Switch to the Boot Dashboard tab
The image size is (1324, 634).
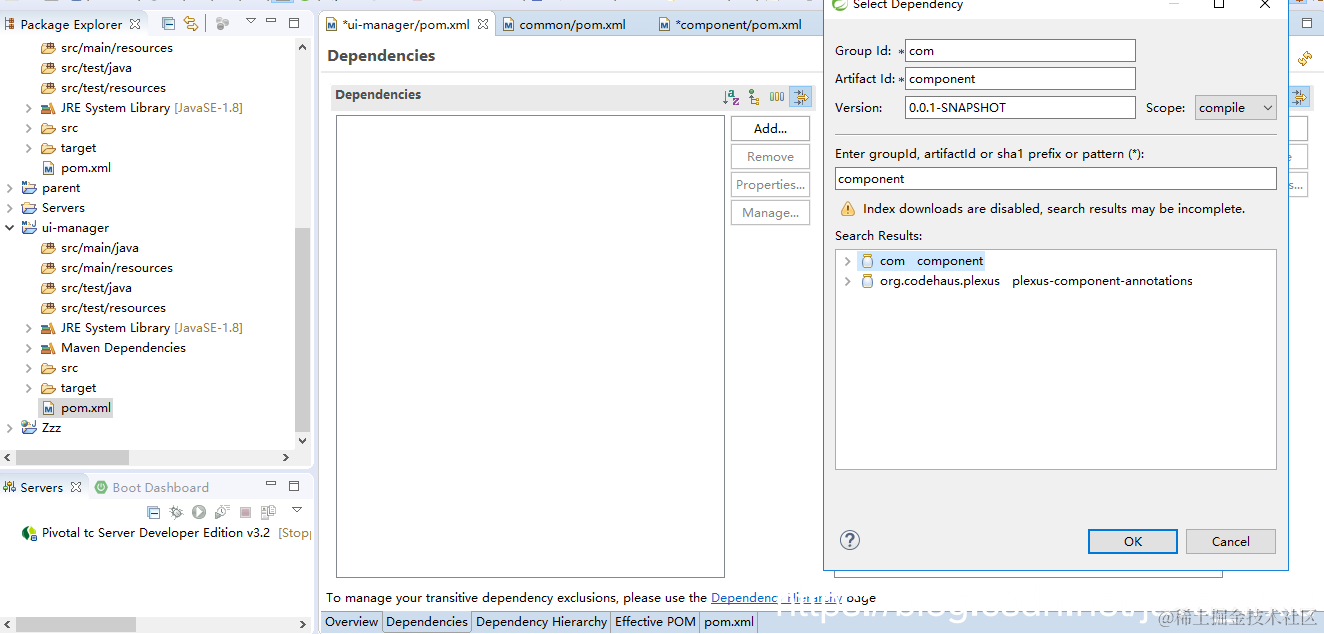152,487
